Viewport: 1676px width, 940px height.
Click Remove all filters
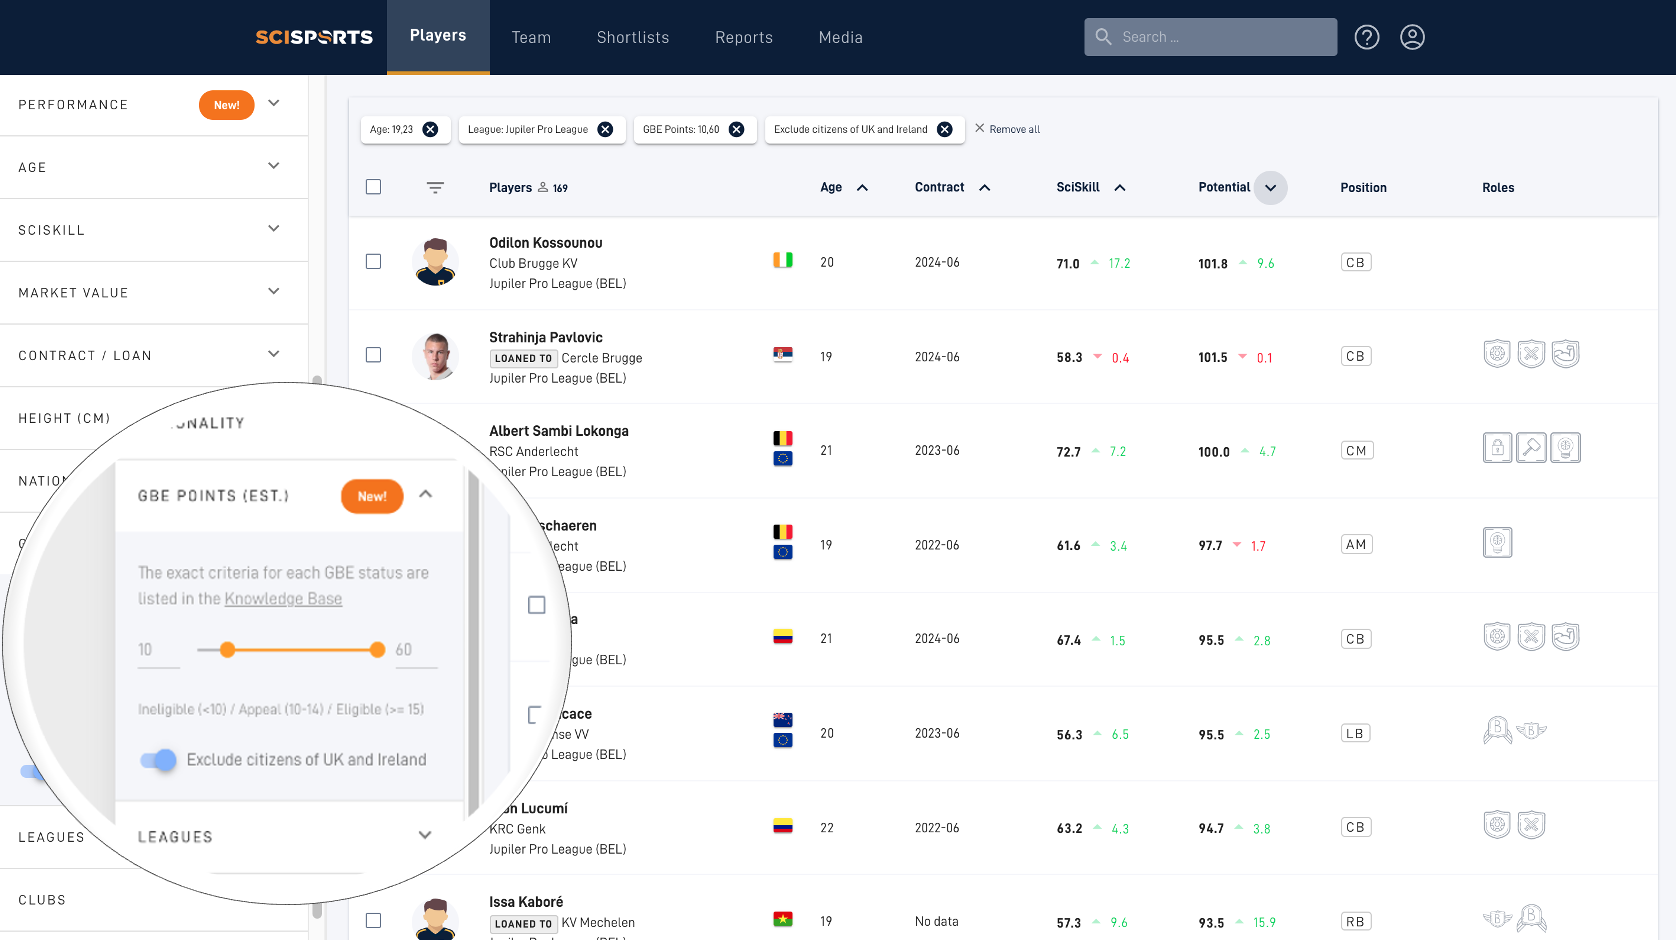pos(1008,129)
